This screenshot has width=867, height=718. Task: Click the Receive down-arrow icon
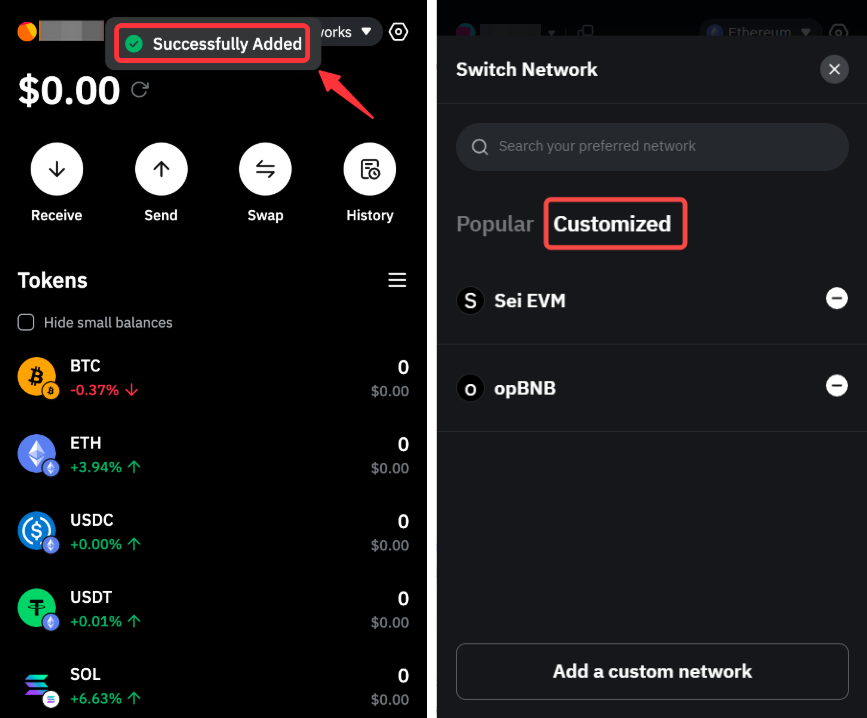tap(57, 169)
